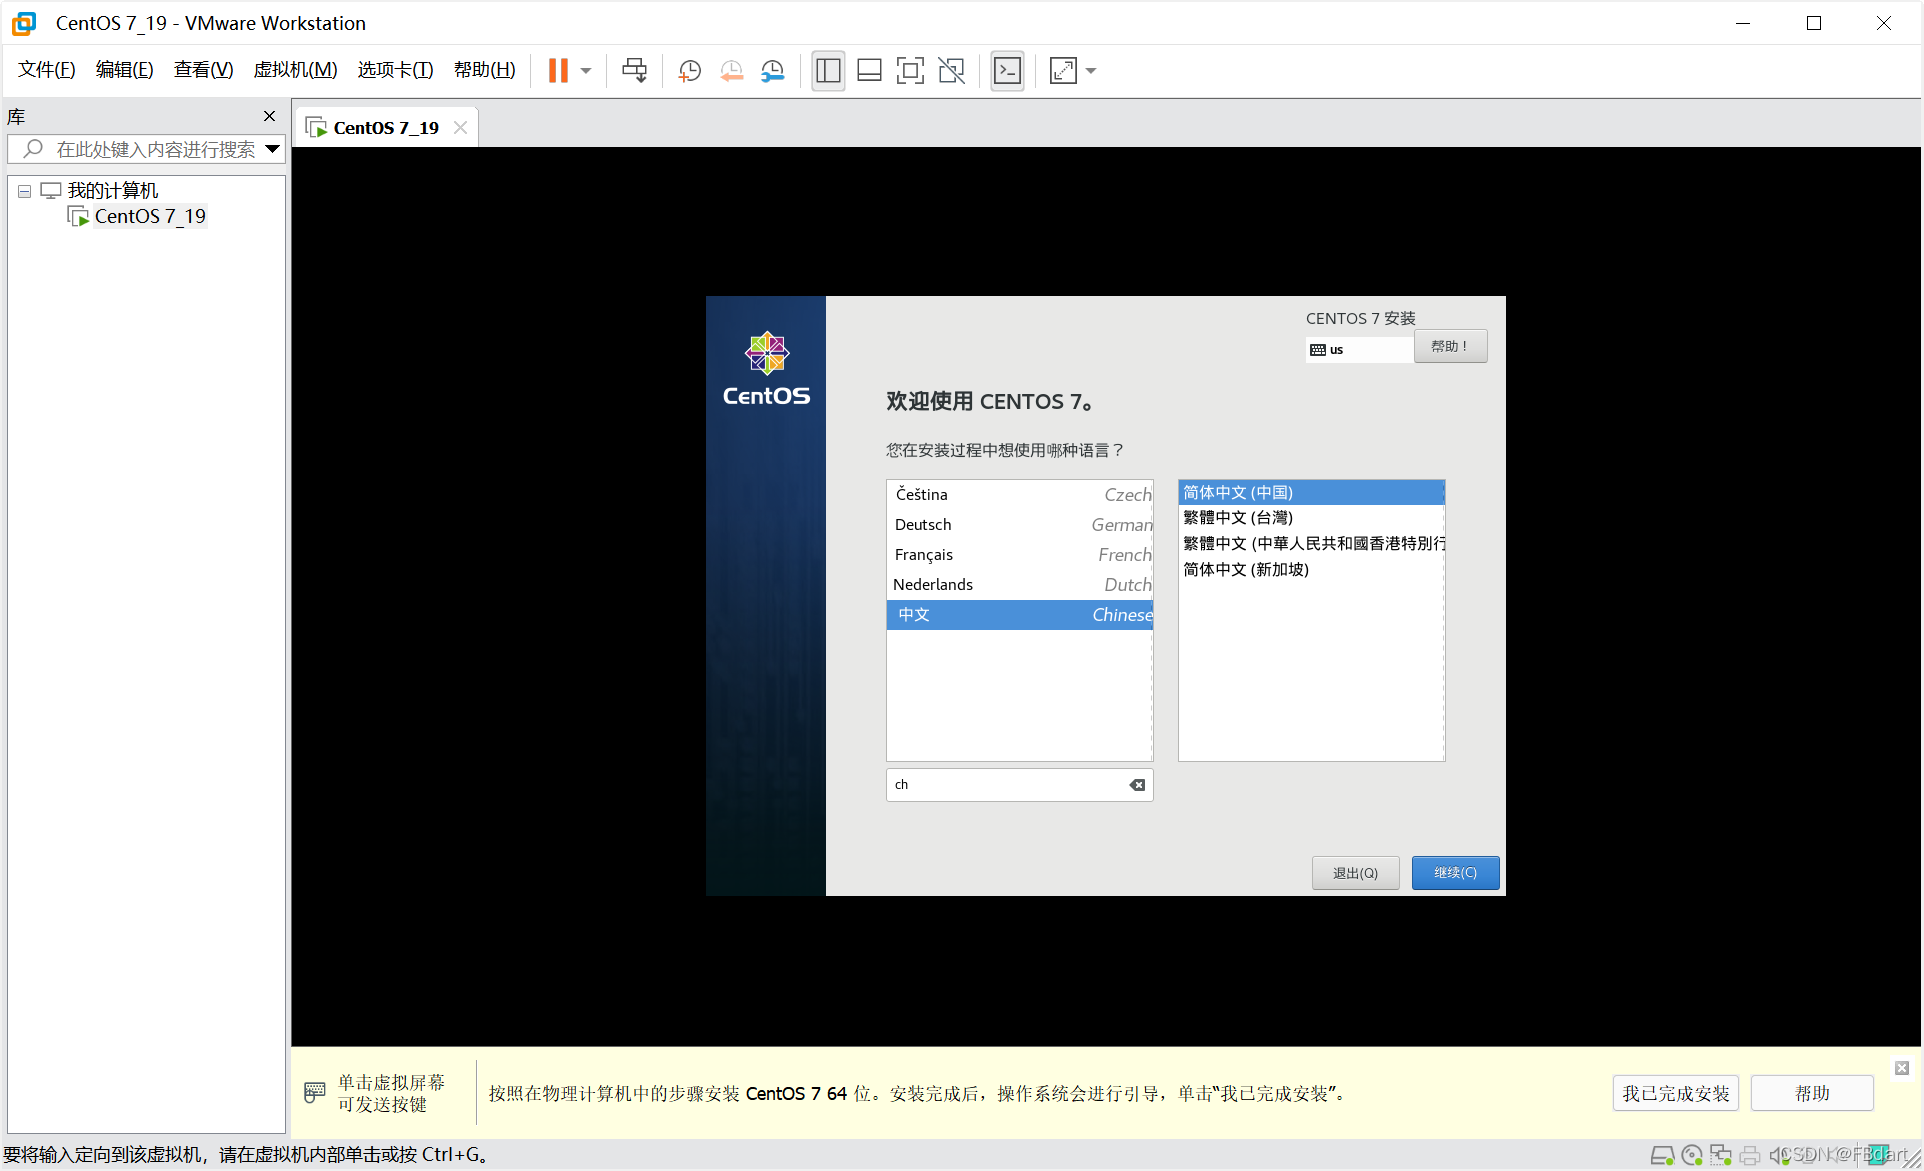The width and height of the screenshot is (1924, 1171).
Task: Send Ctrl+Alt+Del to the guest
Action: click(x=634, y=70)
